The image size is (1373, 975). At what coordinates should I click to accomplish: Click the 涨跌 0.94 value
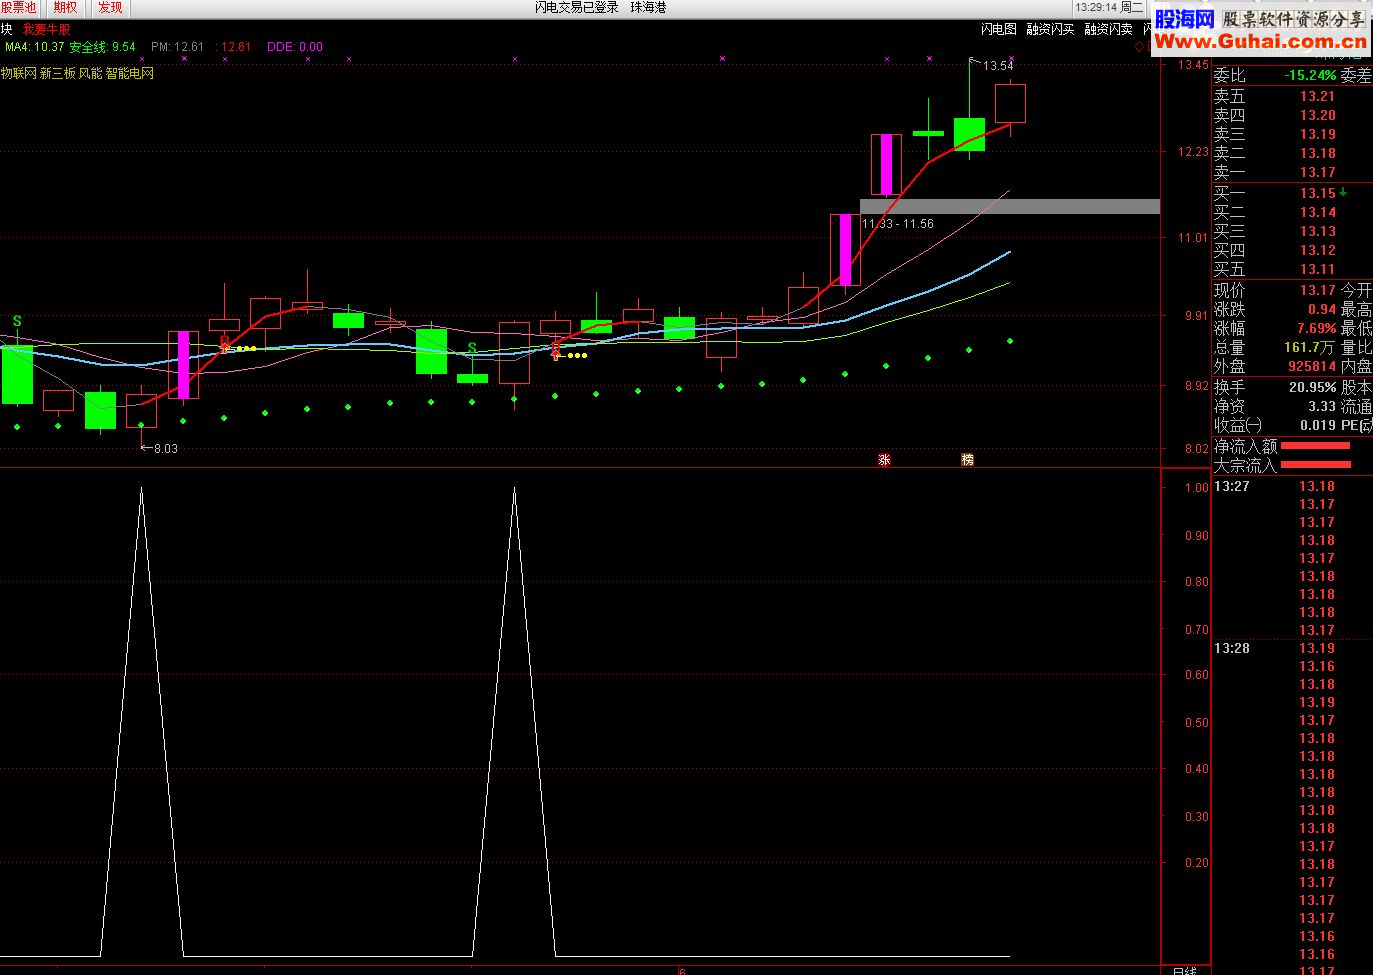1322,309
